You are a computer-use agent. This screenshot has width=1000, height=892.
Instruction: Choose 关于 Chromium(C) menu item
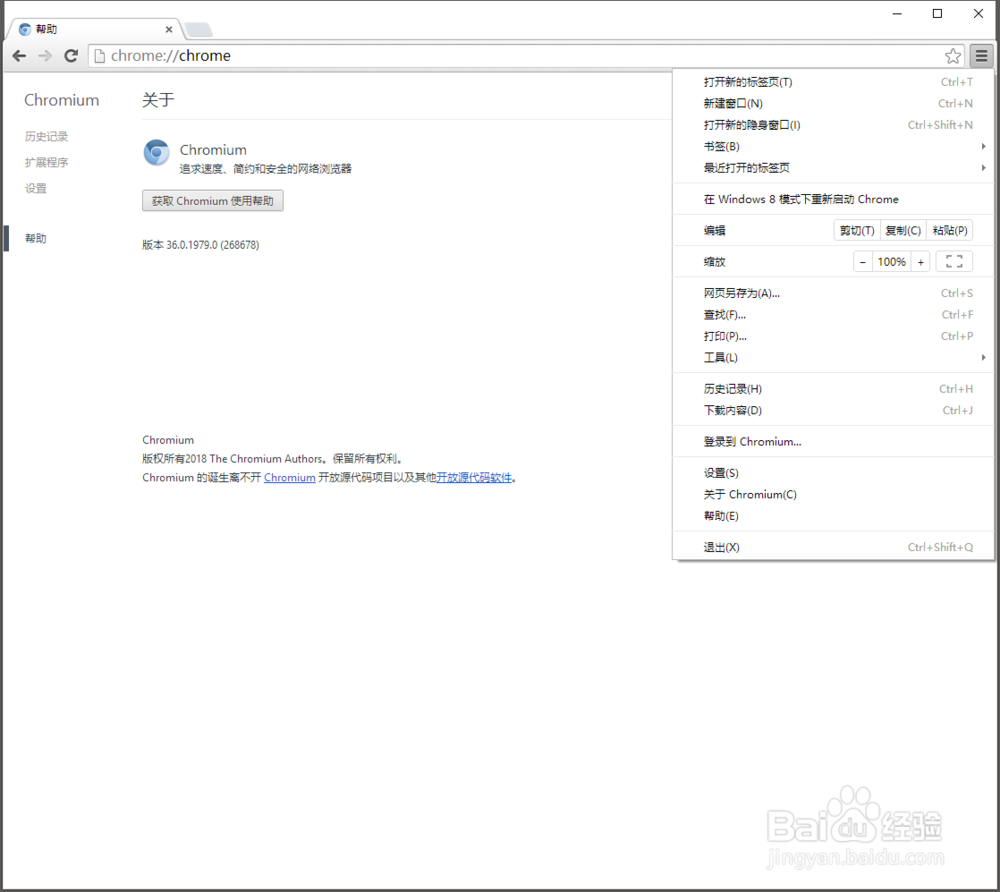(834, 494)
